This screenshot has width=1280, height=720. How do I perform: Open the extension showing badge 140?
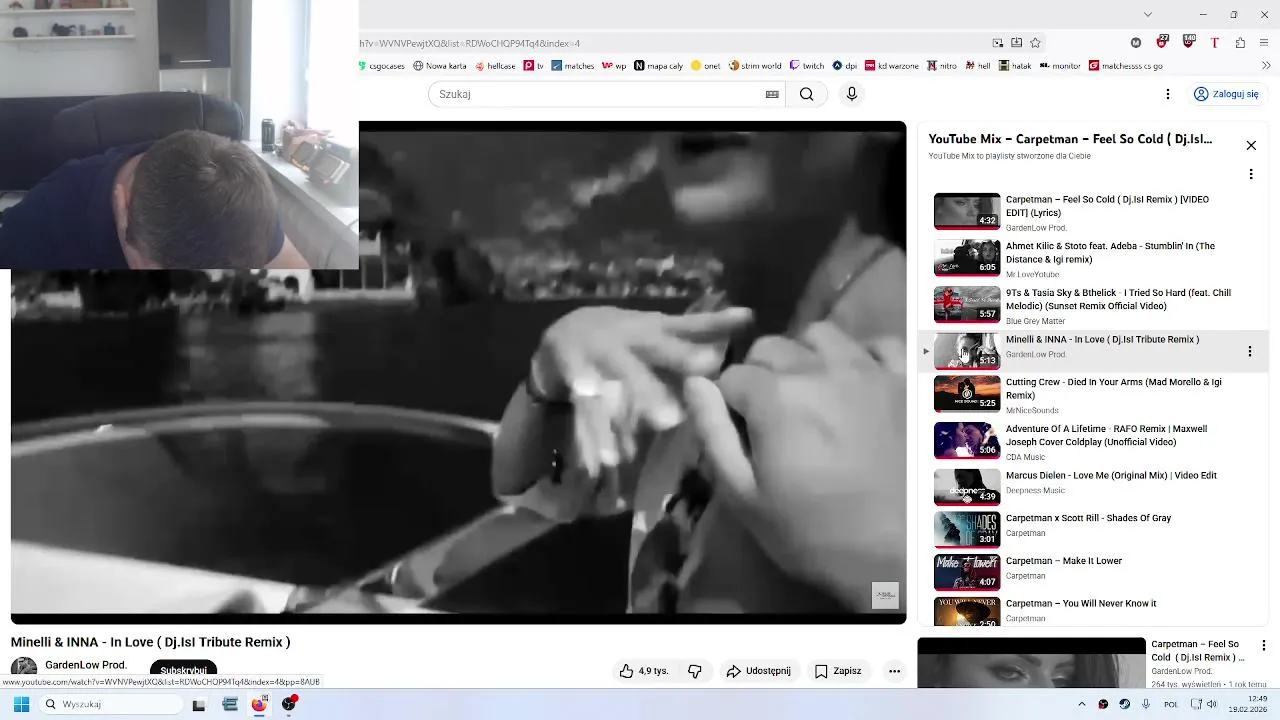tap(1188, 43)
